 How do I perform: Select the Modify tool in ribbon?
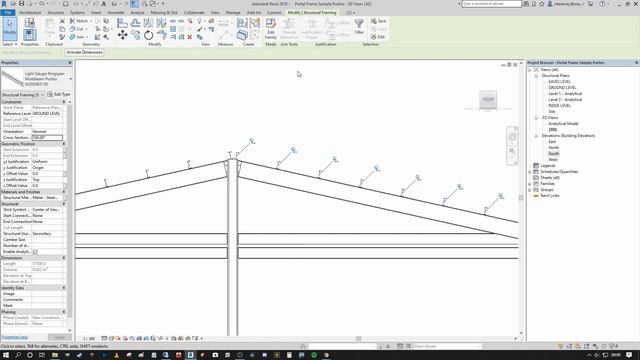click(x=10, y=28)
